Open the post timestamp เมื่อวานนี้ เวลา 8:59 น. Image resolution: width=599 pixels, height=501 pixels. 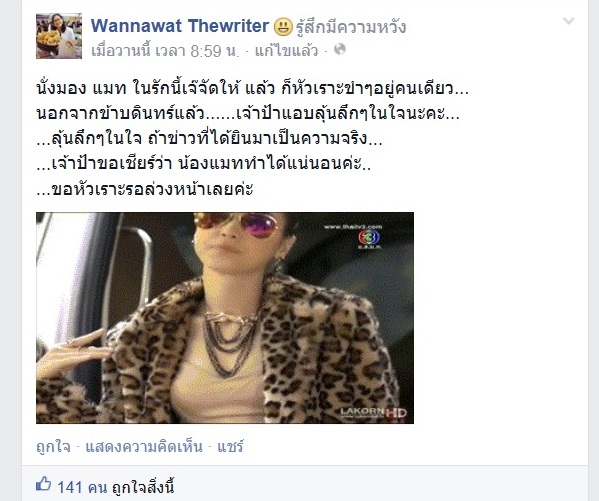165,50
